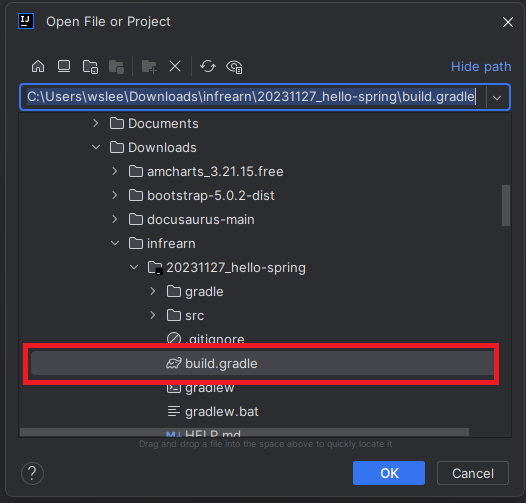Click the vertical scrollbar thumb
The image size is (526, 503).
tap(506, 205)
